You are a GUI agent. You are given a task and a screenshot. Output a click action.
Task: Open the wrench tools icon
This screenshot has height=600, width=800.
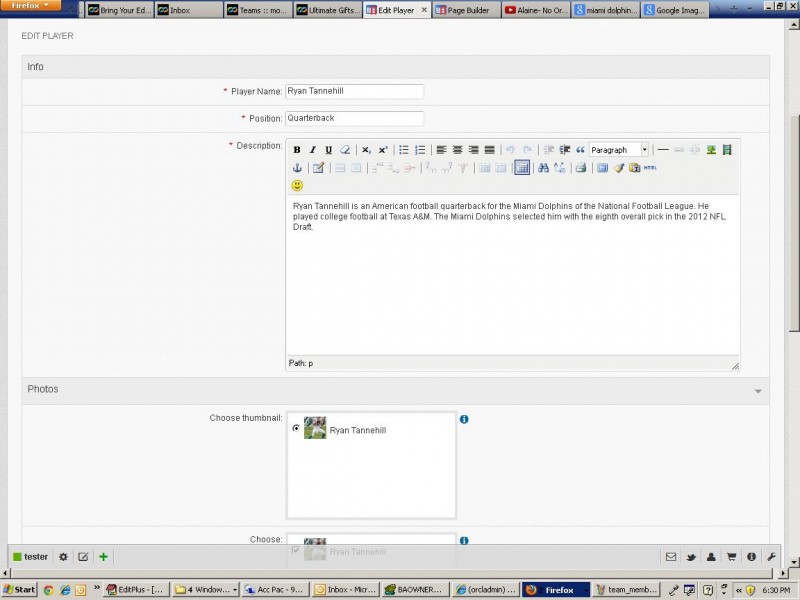771,557
